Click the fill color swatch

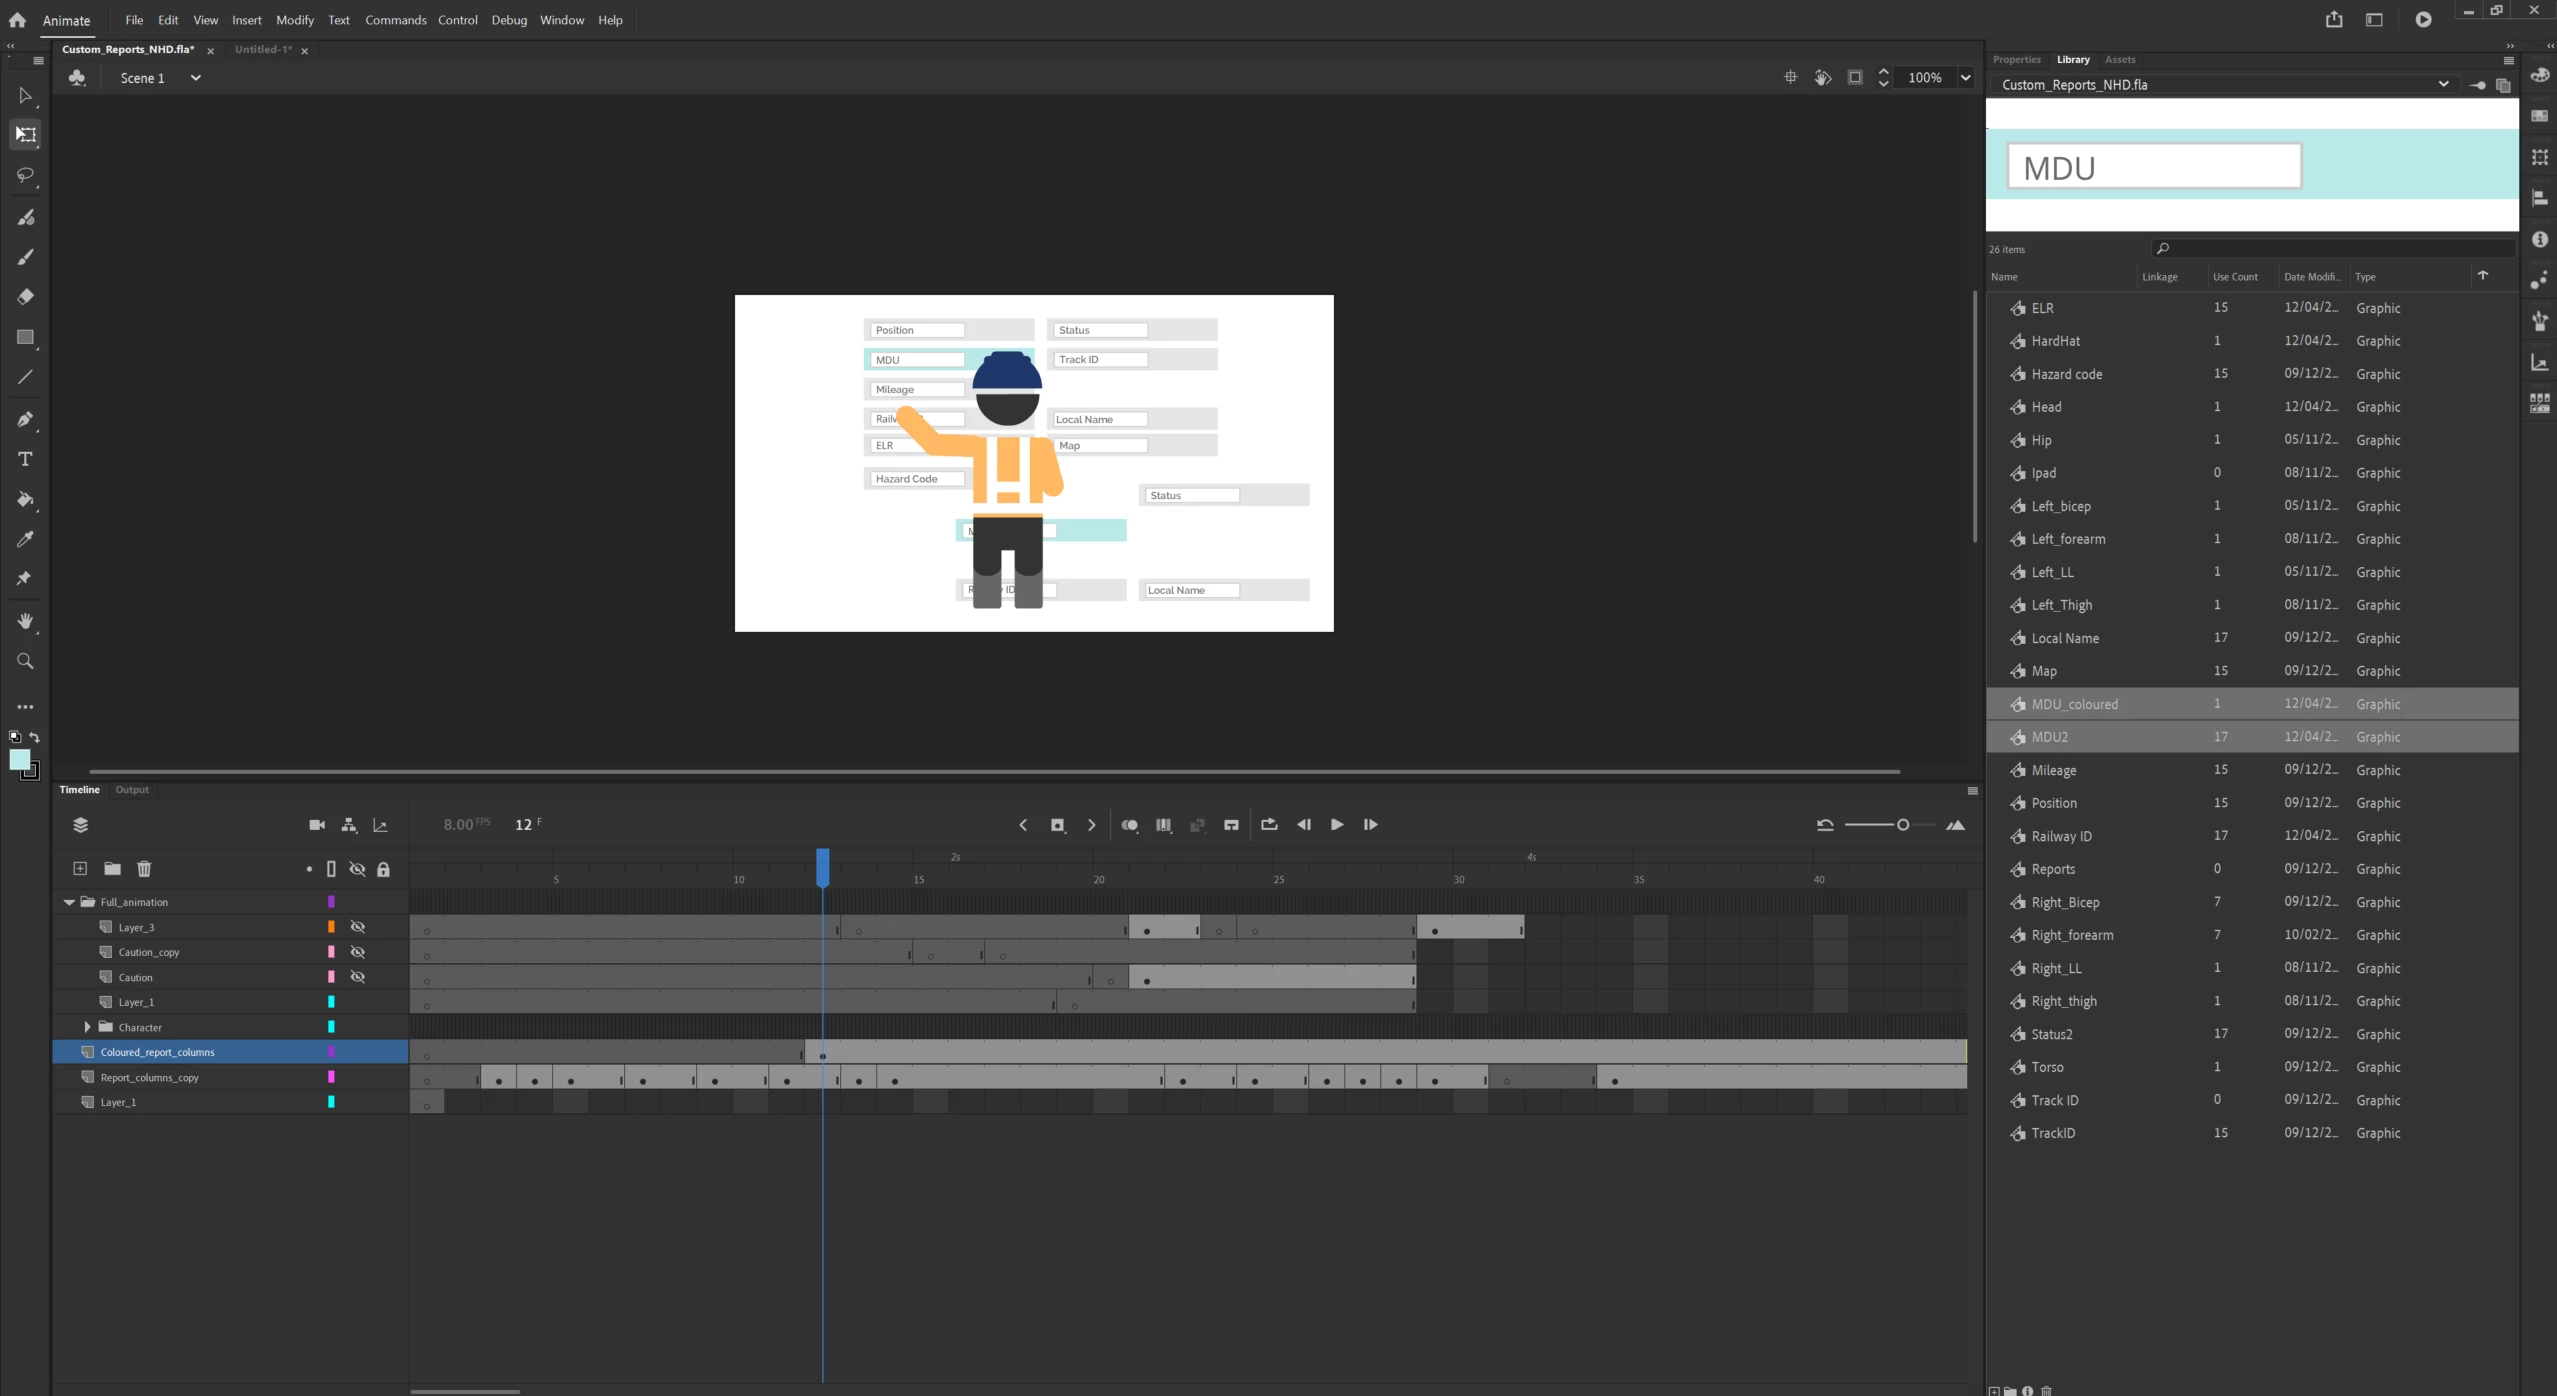pos(19,760)
